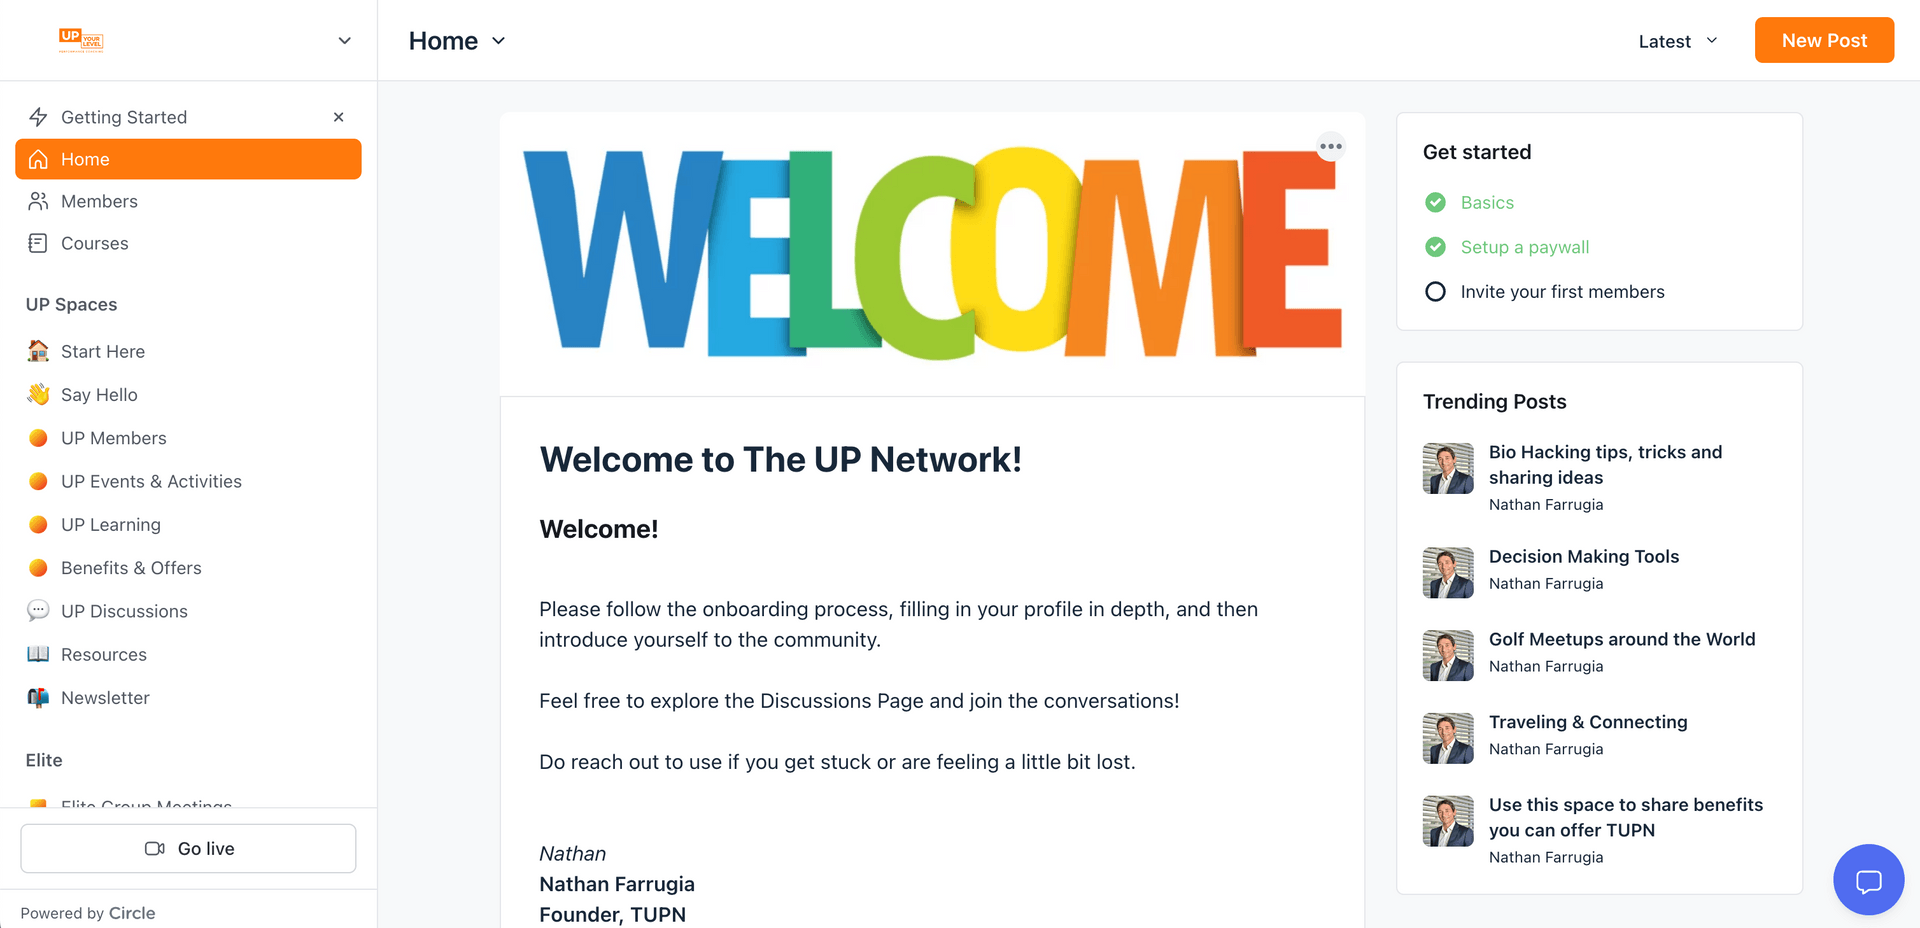Click the Say Hello waving hand icon
The height and width of the screenshot is (928, 1920).
pos(38,394)
